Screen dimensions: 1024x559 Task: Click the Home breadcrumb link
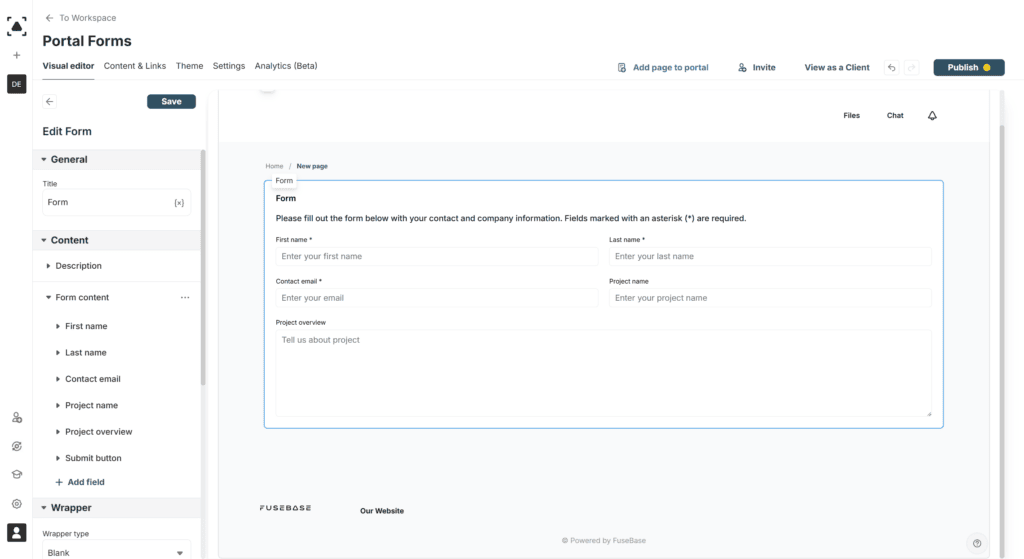click(274, 167)
